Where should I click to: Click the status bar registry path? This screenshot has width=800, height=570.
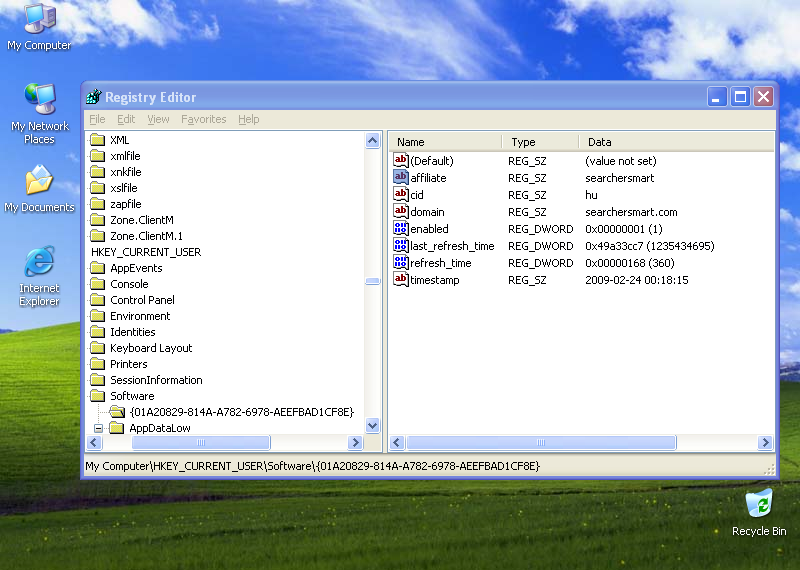[312, 466]
